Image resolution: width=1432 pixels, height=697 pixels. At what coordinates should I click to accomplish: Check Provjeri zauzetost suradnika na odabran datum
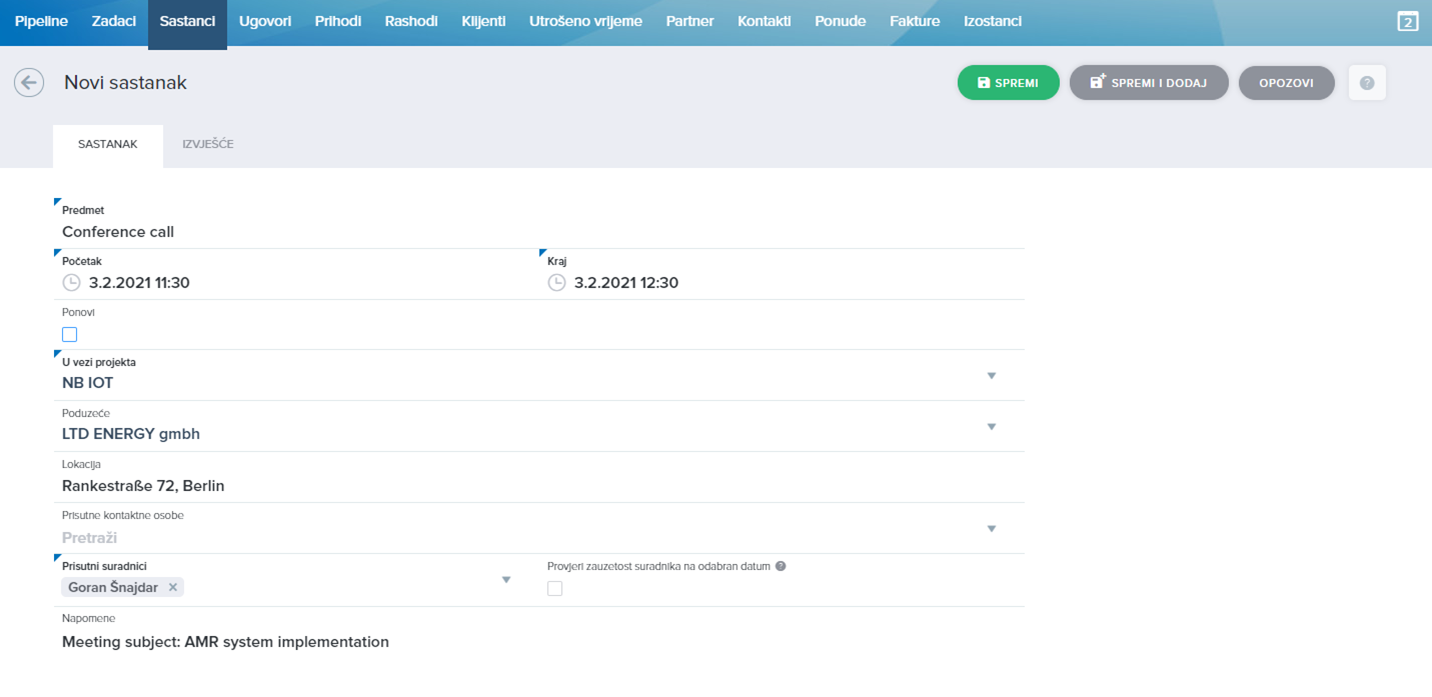click(x=555, y=588)
